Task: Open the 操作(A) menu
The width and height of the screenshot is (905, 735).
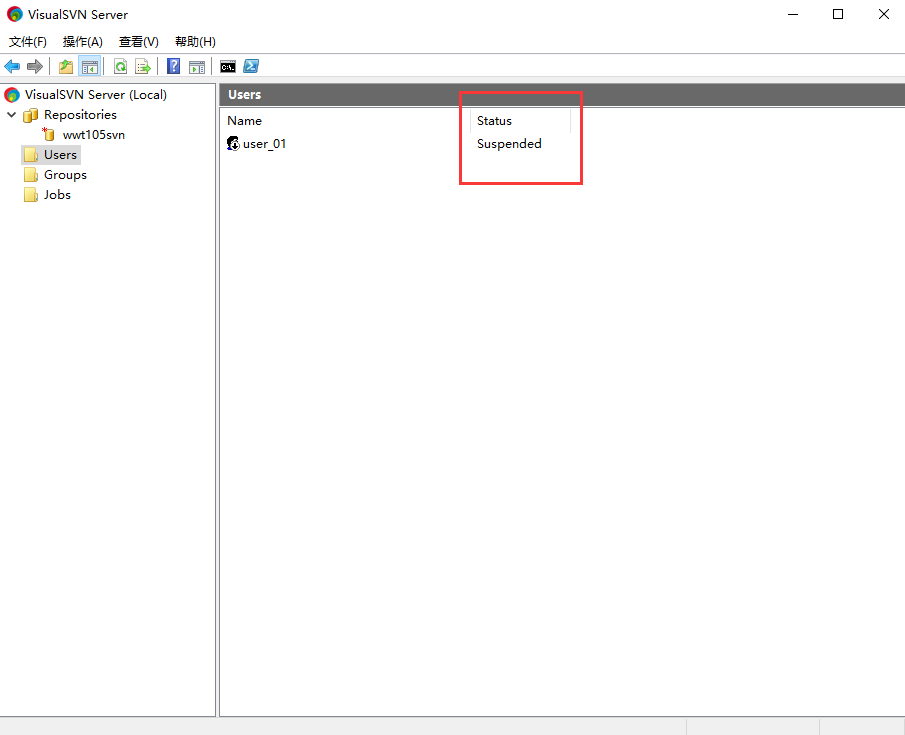Action: coord(83,42)
